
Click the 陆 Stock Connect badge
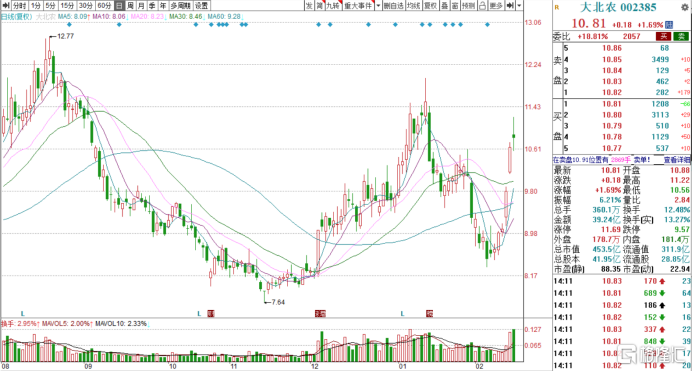tap(669, 25)
